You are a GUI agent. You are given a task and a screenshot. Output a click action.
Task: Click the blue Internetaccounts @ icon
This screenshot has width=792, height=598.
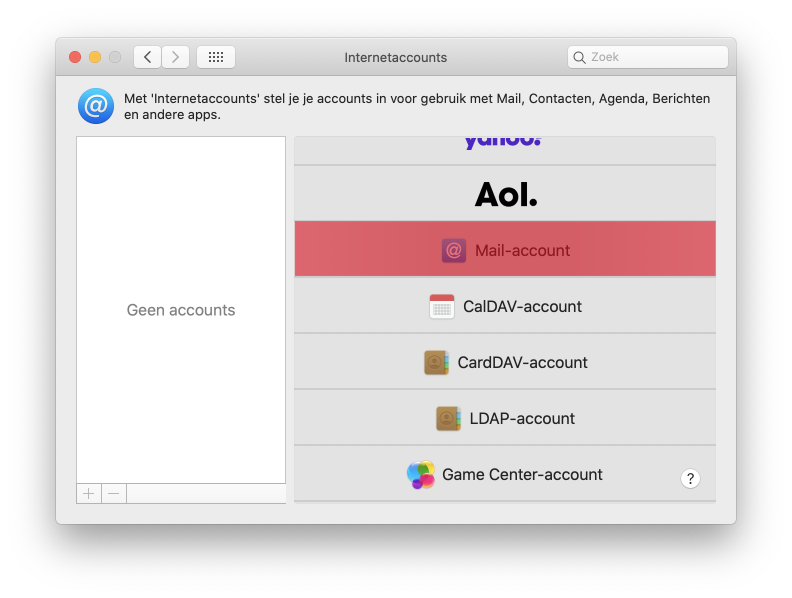(x=96, y=106)
